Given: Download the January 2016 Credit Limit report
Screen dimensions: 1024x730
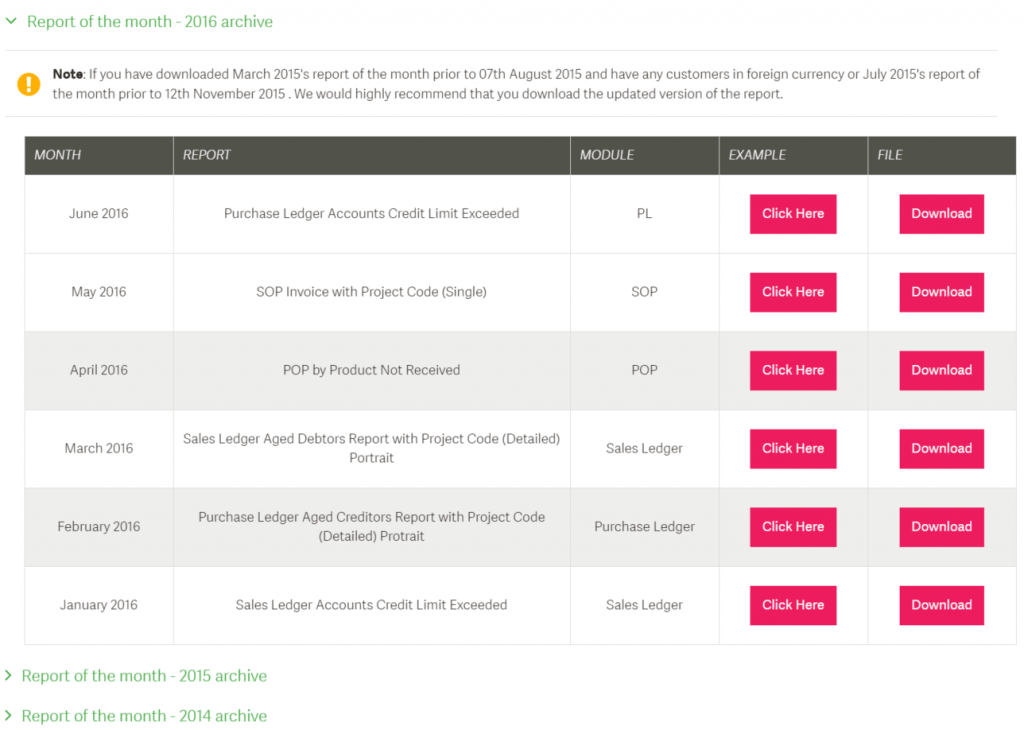Looking at the screenshot, I should coord(941,605).
